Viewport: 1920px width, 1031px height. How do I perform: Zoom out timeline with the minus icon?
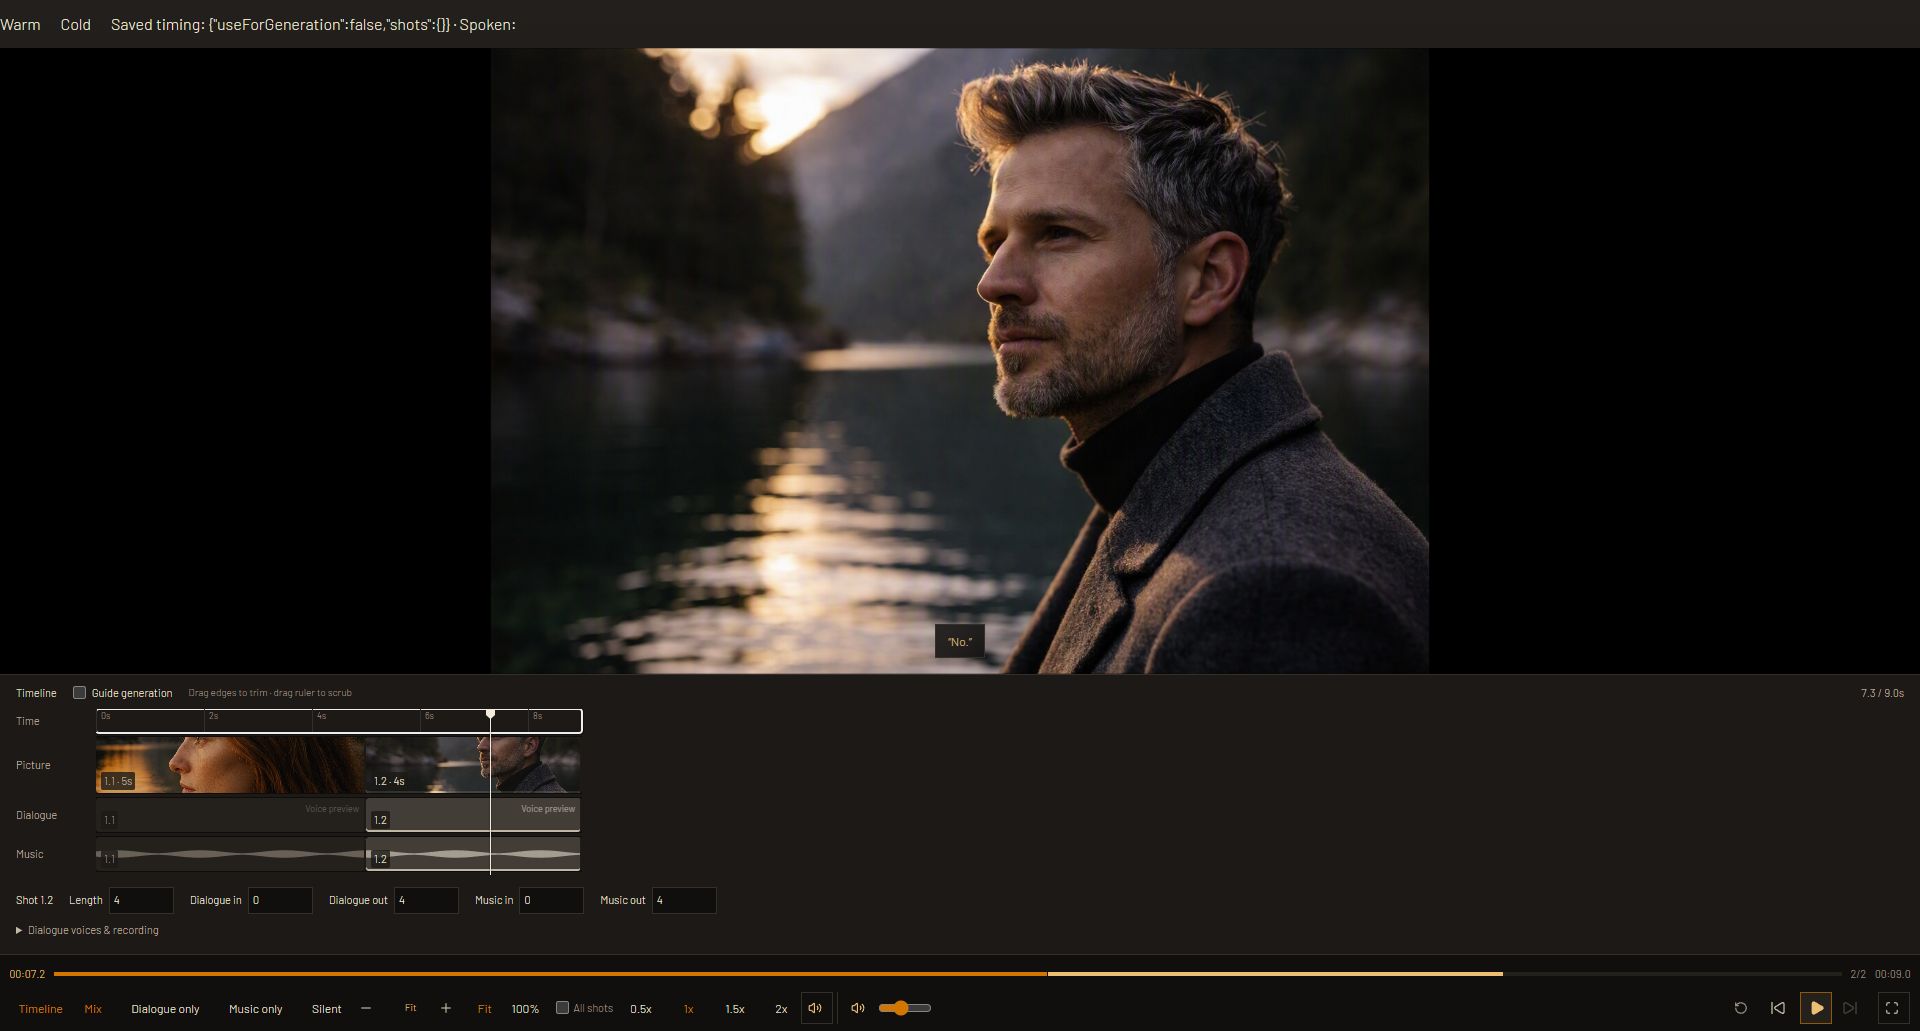tap(366, 1008)
